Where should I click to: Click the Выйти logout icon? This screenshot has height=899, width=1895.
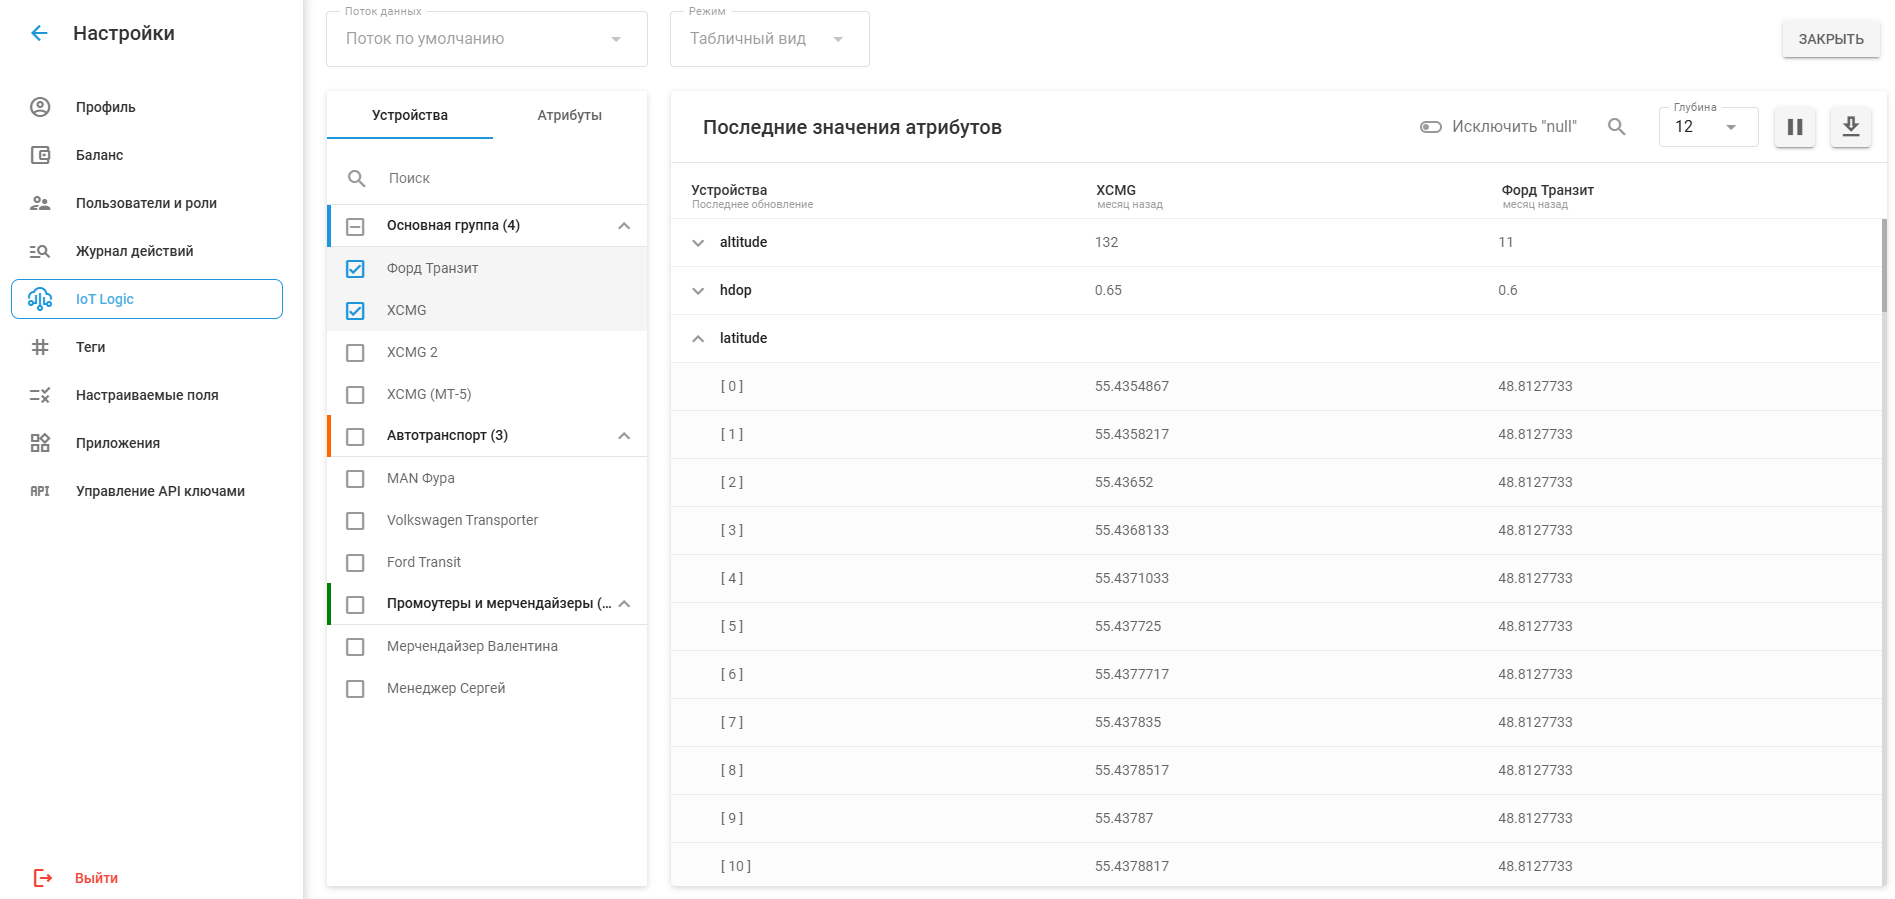(42, 878)
